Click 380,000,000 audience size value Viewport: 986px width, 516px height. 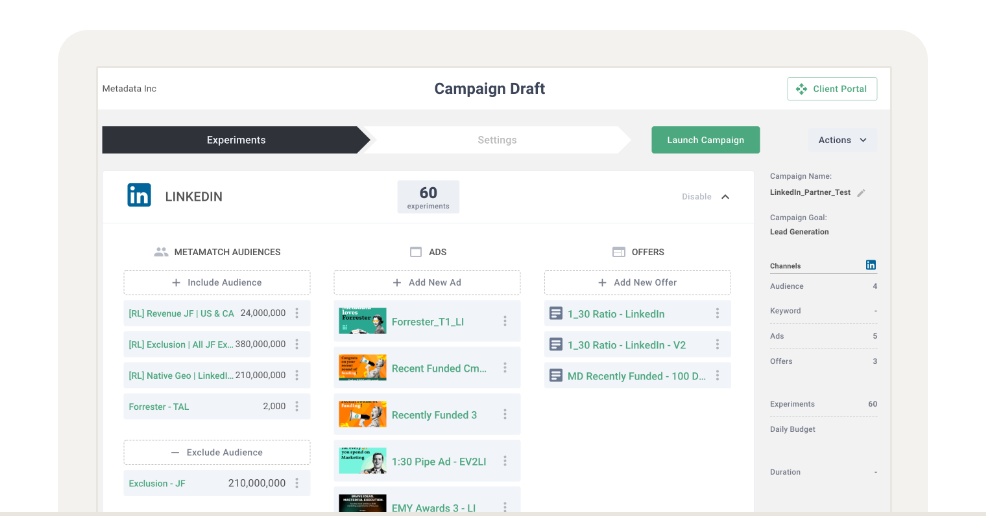coord(260,344)
